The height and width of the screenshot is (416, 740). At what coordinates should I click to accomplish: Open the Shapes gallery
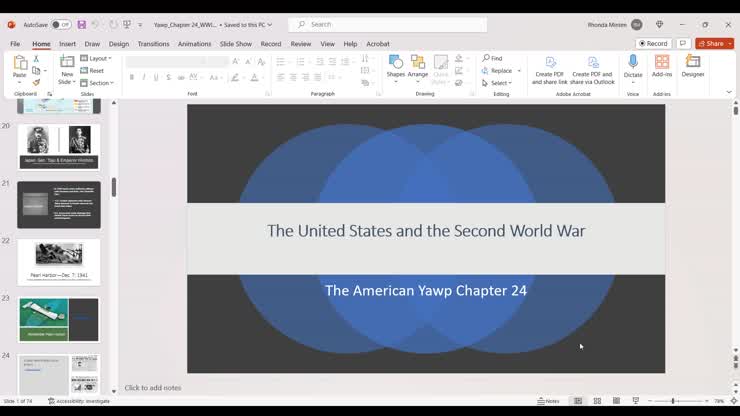click(396, 66)
